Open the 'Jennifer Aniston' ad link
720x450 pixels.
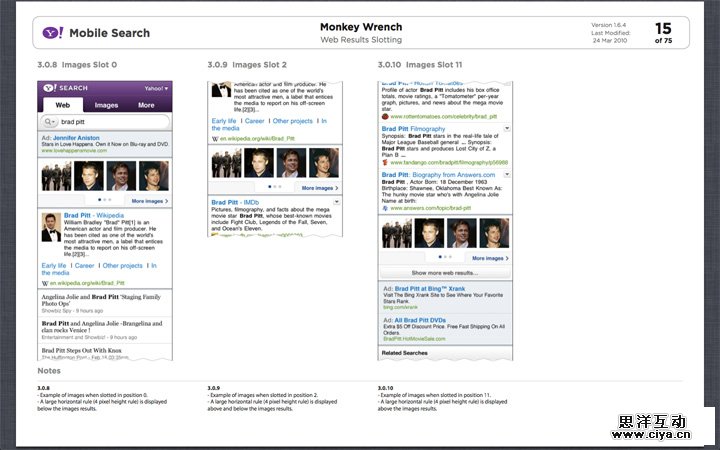[x=76, y=138]
